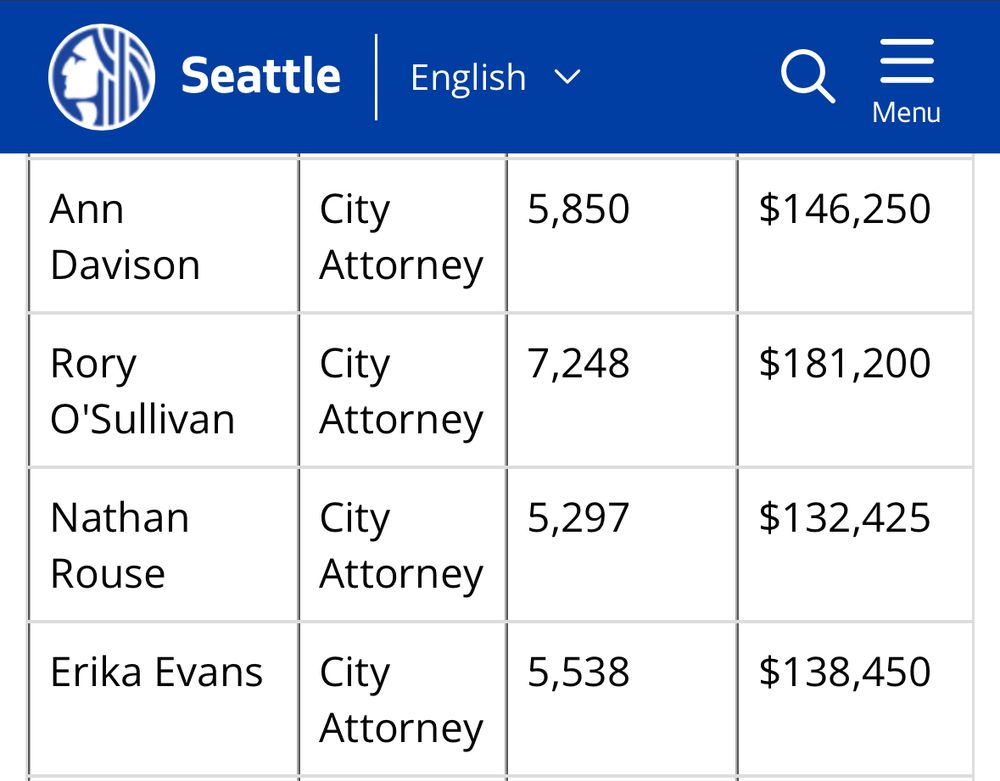Expand the English language chevron

click(567, 78)
